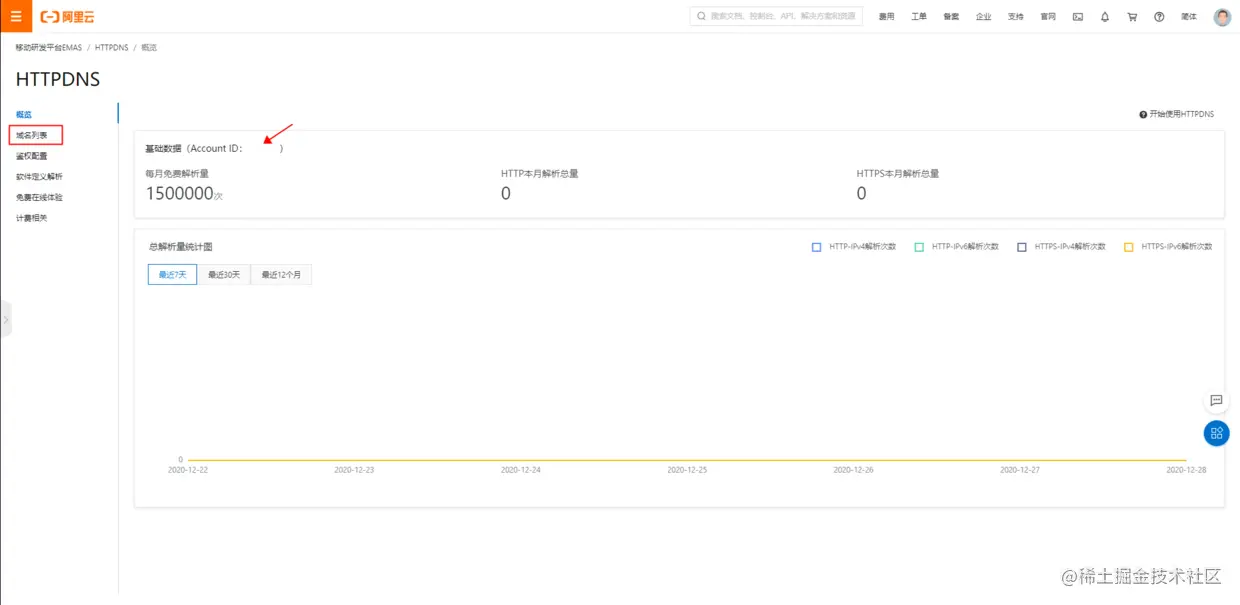Image resolution: width=1240 pixels, height=605 pixels.
Task: Open 免费在线体验 in the sidebar
Action: click(39, 197)
